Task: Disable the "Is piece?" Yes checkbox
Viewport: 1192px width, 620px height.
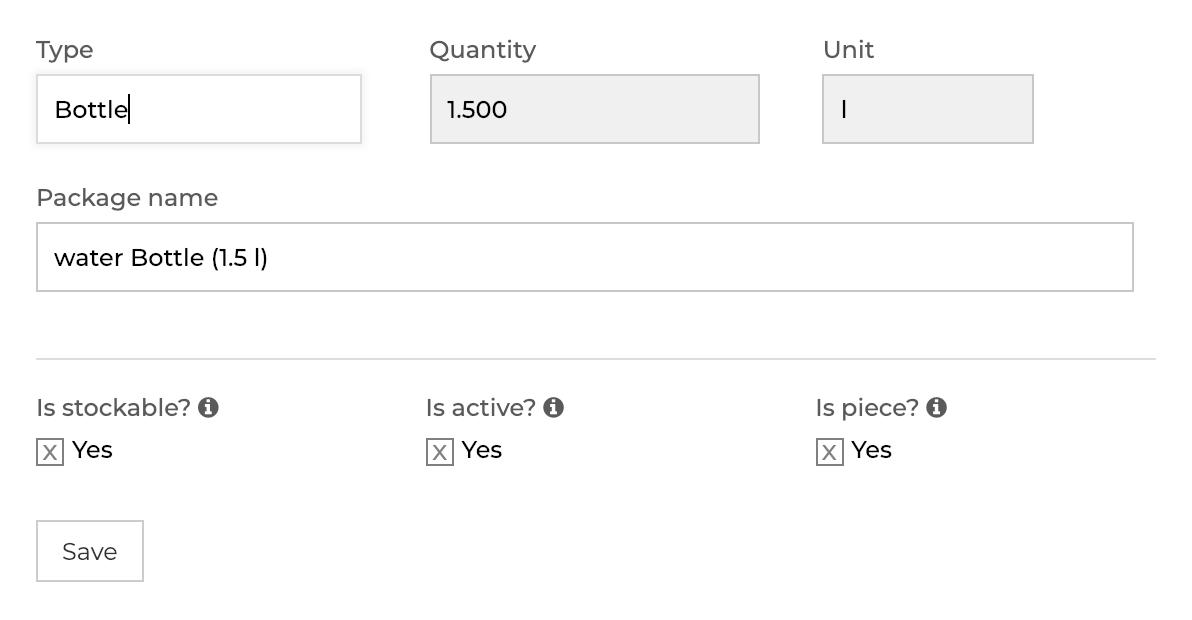Action: pyautogui.click(x=829, y=452)
